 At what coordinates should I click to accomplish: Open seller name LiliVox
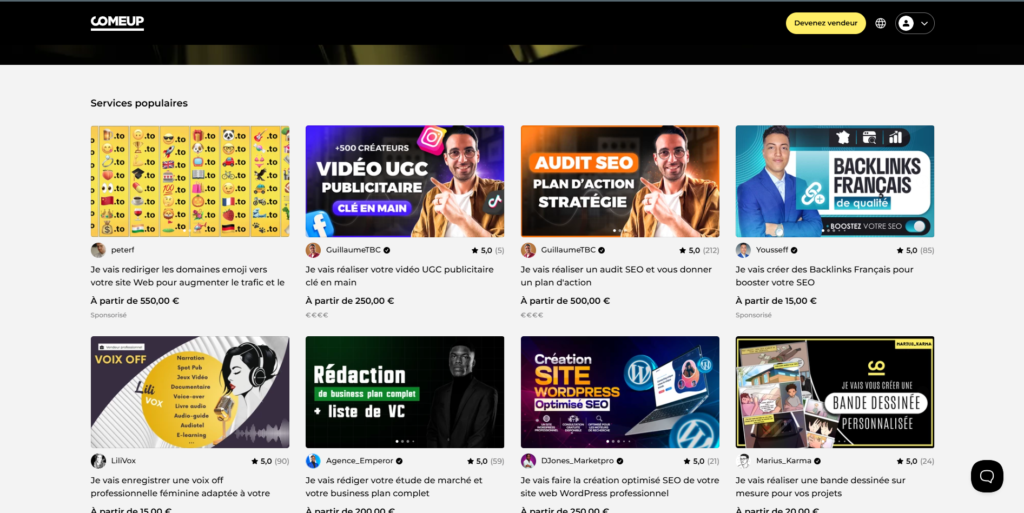123,461
